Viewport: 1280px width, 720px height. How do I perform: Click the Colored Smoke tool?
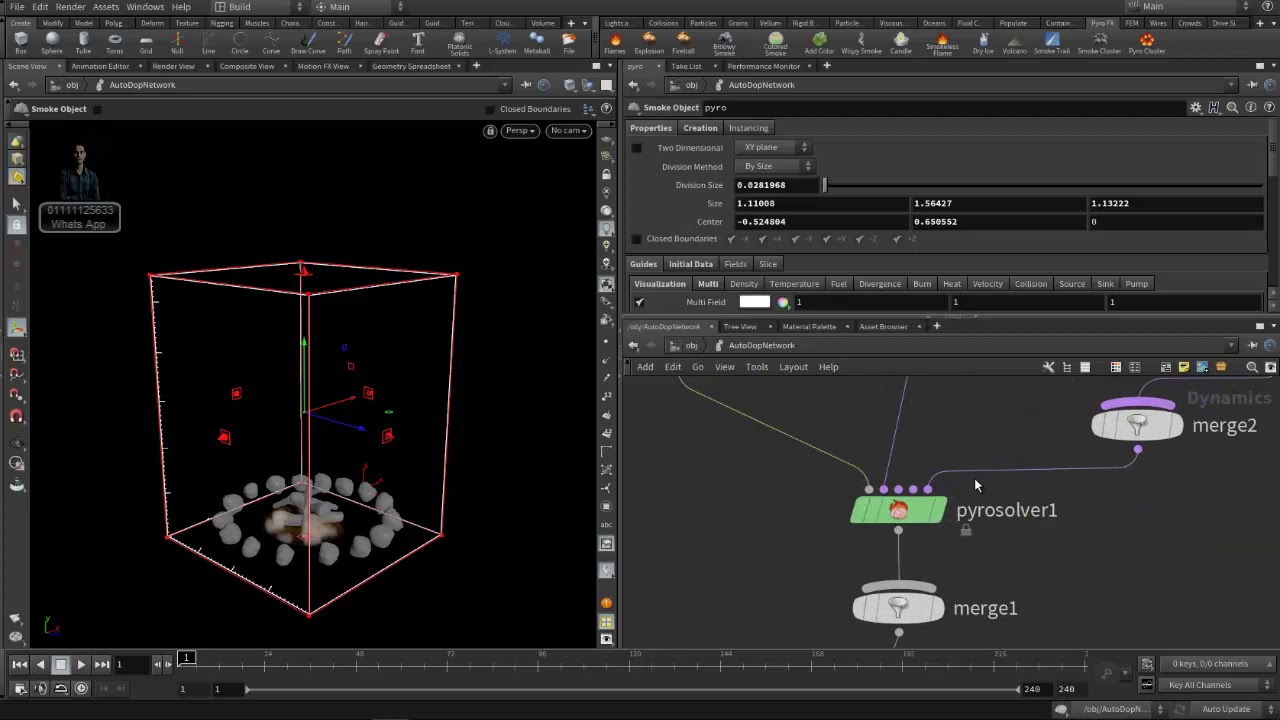(776, 44)
